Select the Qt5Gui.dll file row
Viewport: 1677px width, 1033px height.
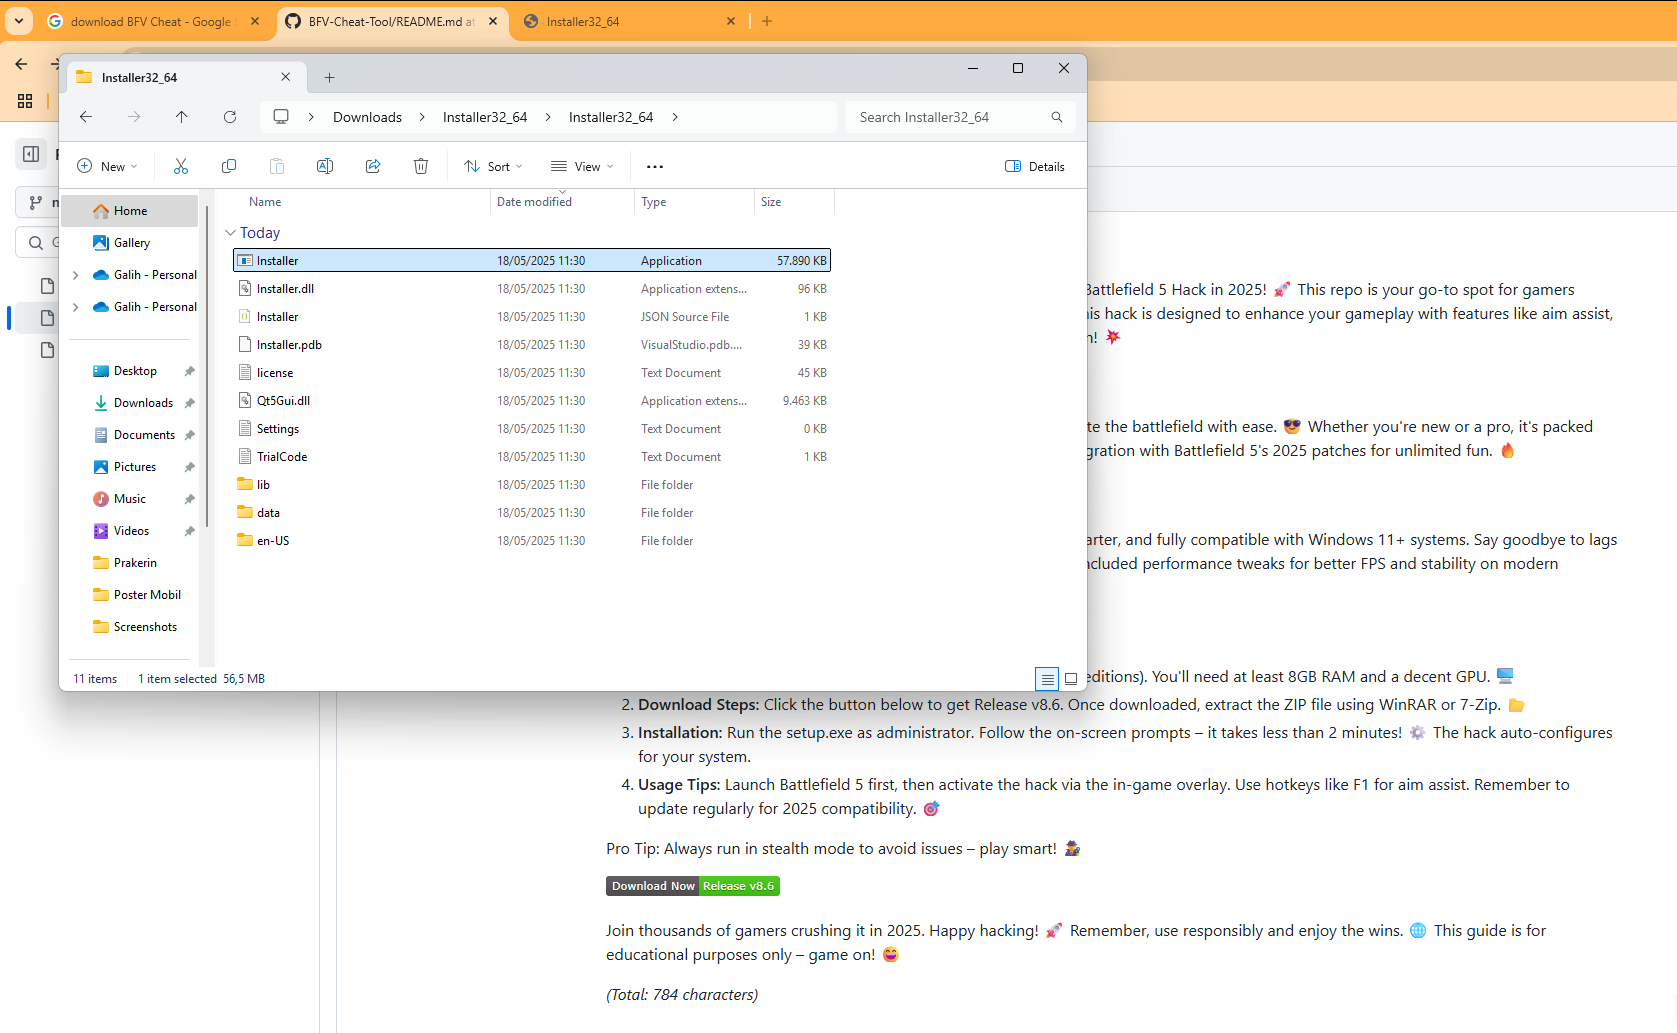[x=532, y=401]
